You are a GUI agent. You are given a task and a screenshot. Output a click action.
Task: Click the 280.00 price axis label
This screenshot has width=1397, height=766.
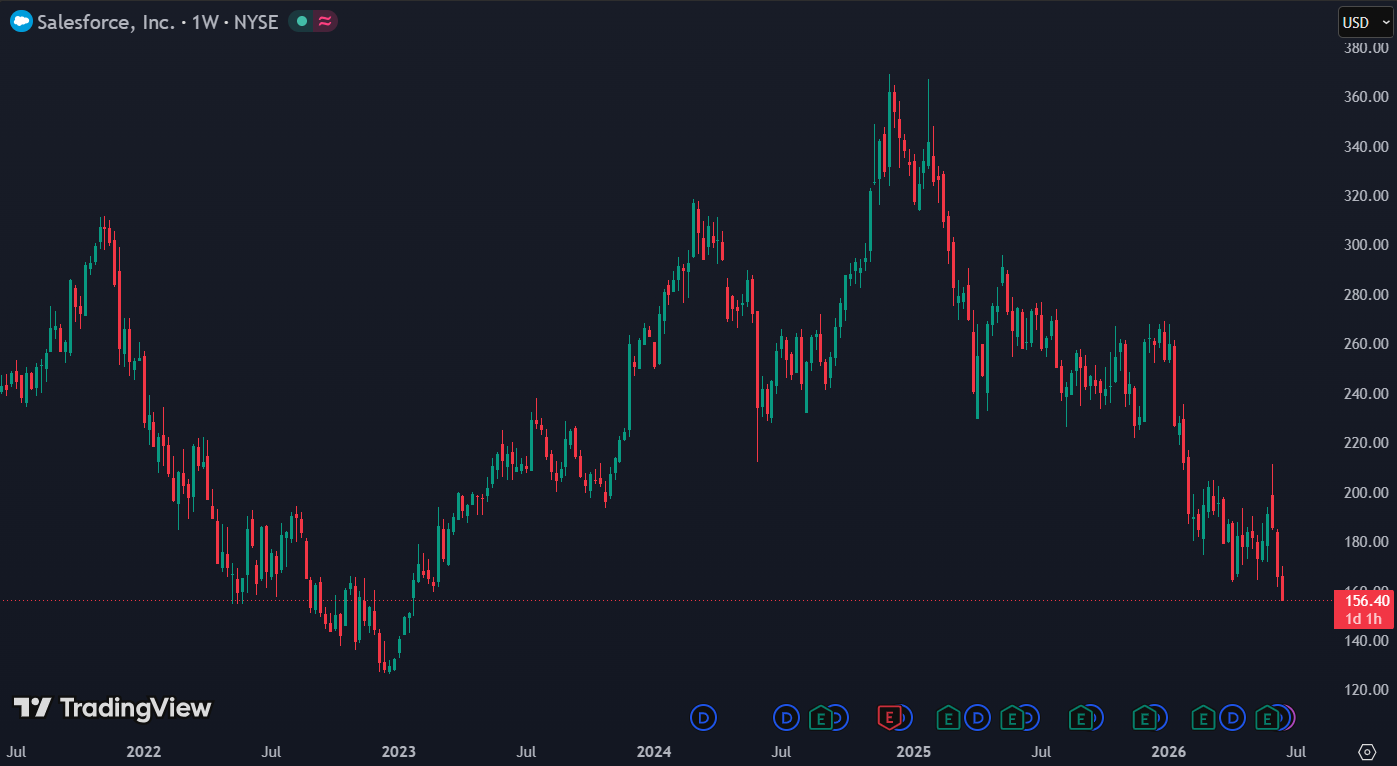1367,295
